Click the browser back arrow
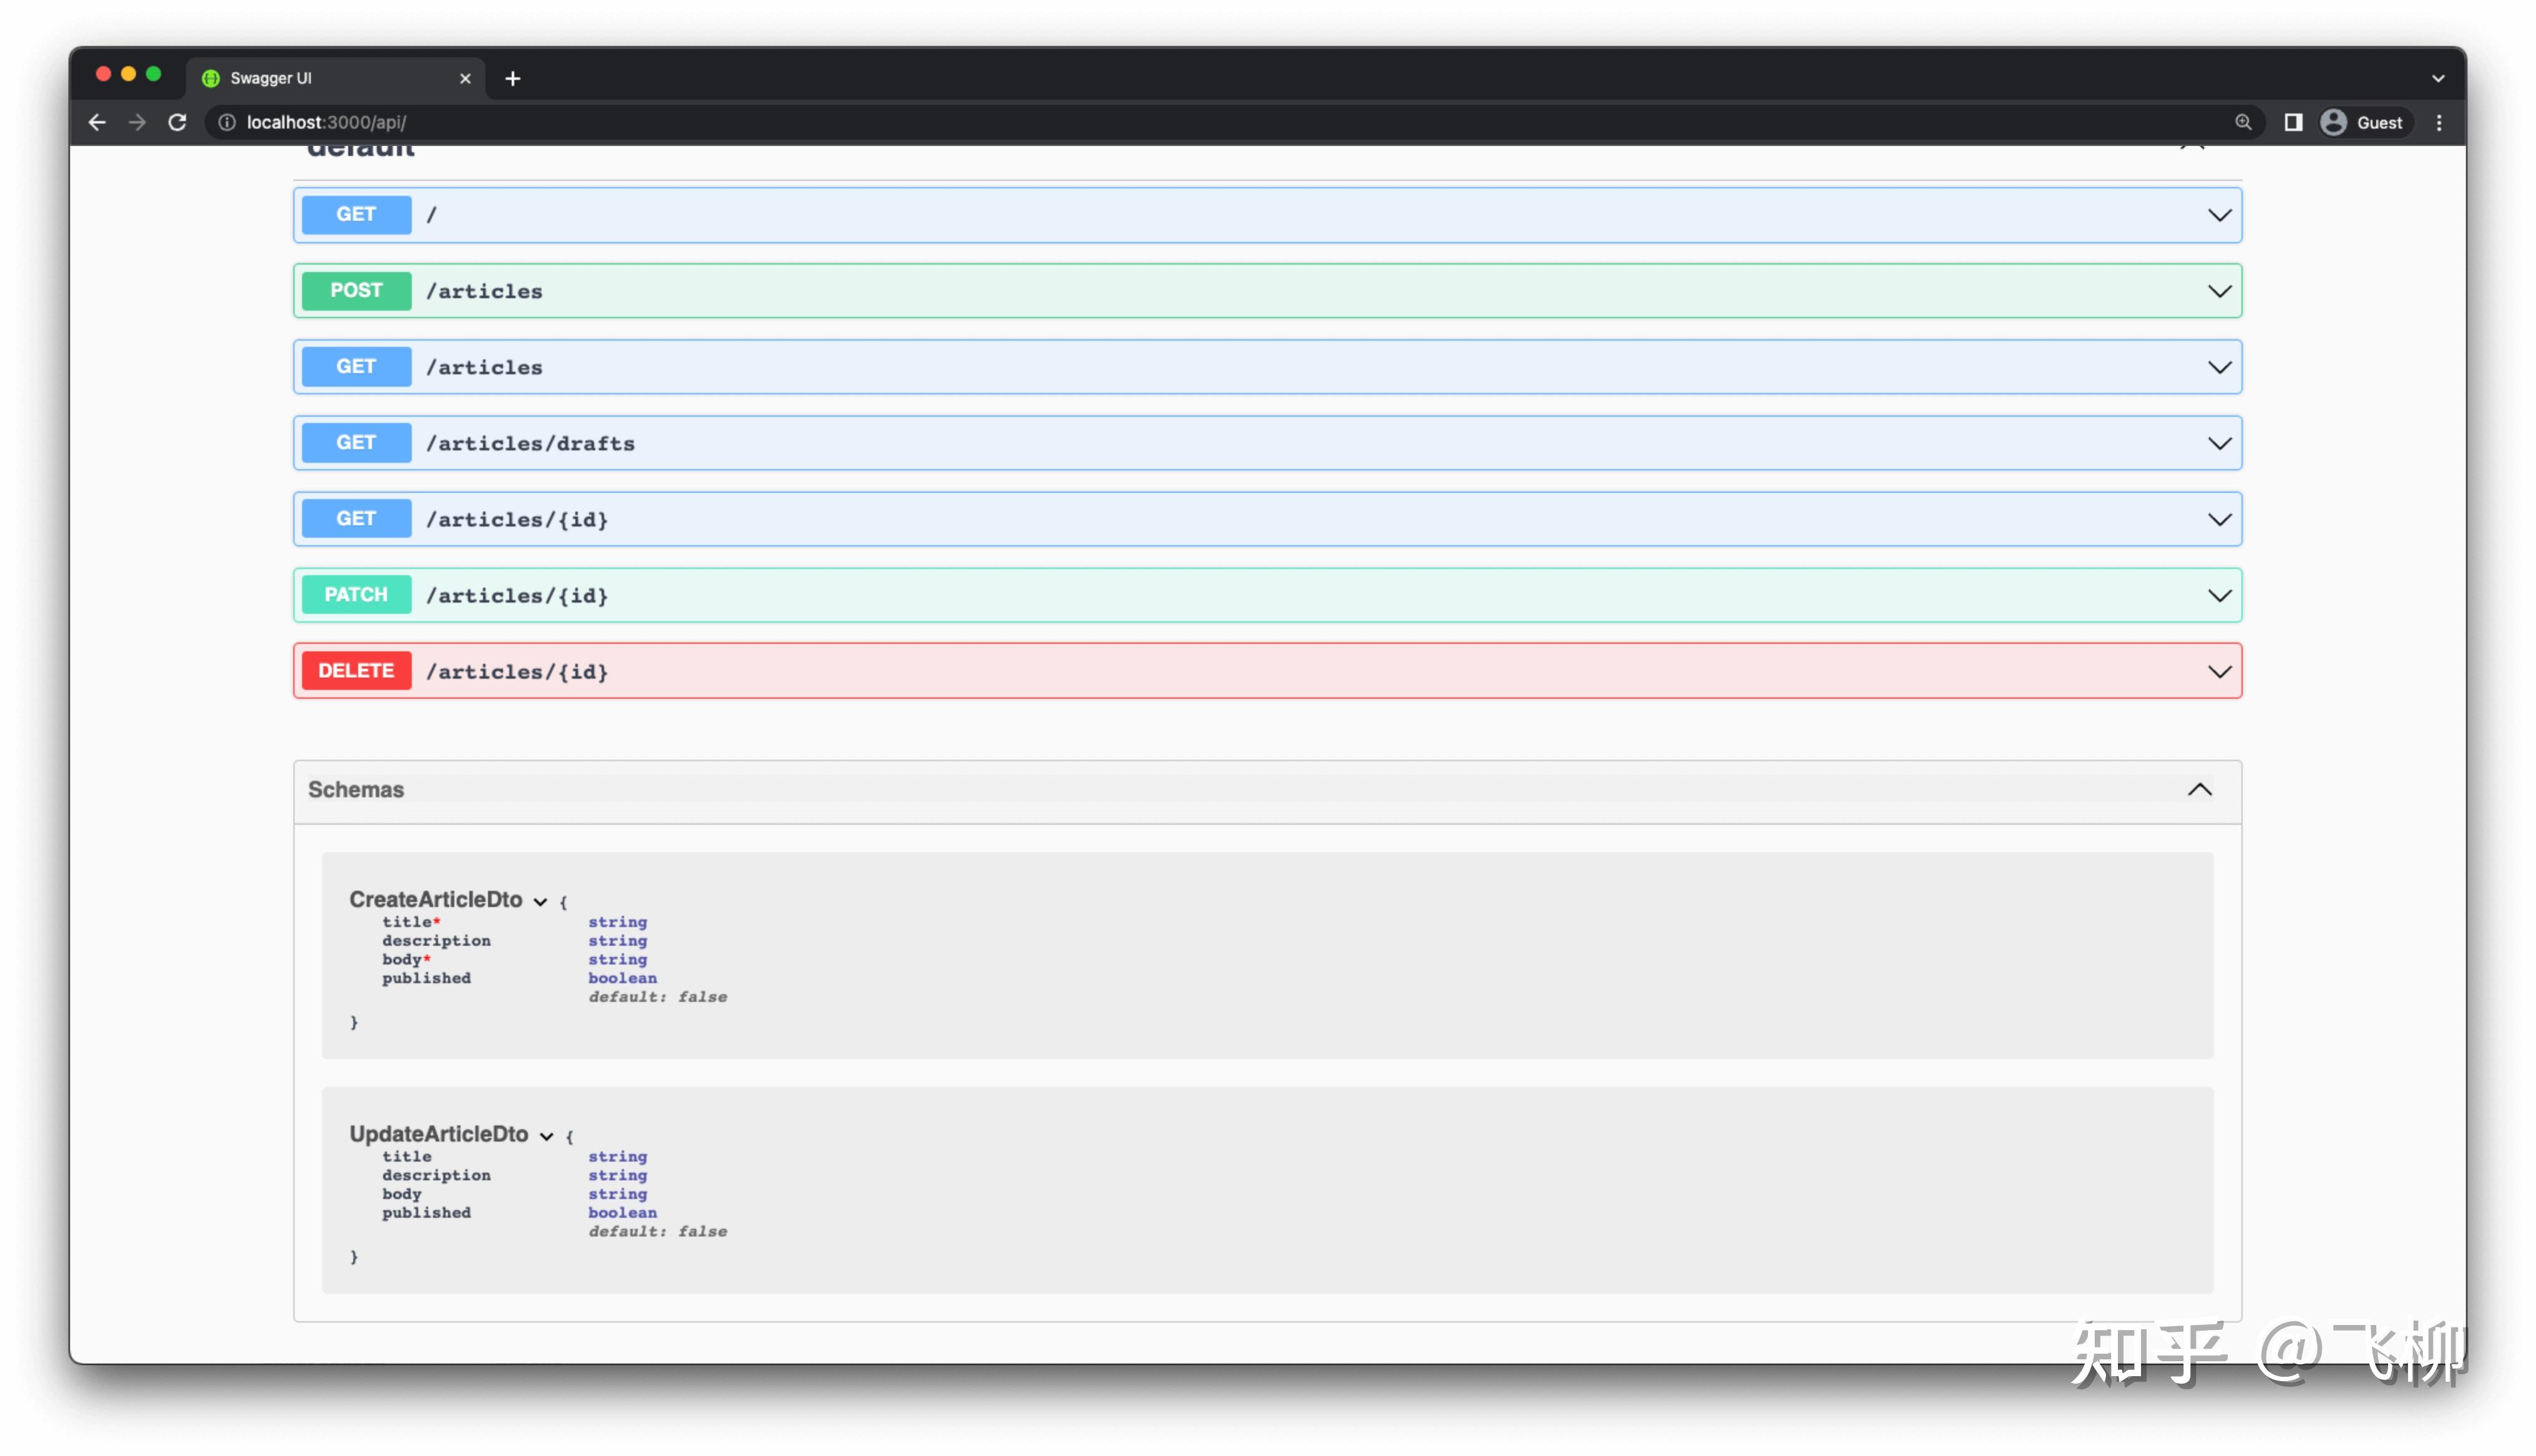 (97, 122)
